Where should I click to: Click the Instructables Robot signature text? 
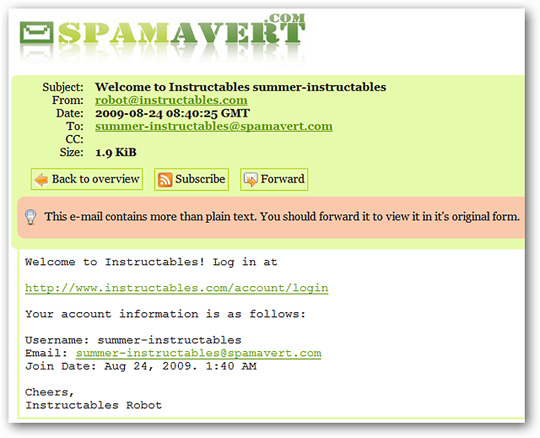tap(94, 405)
